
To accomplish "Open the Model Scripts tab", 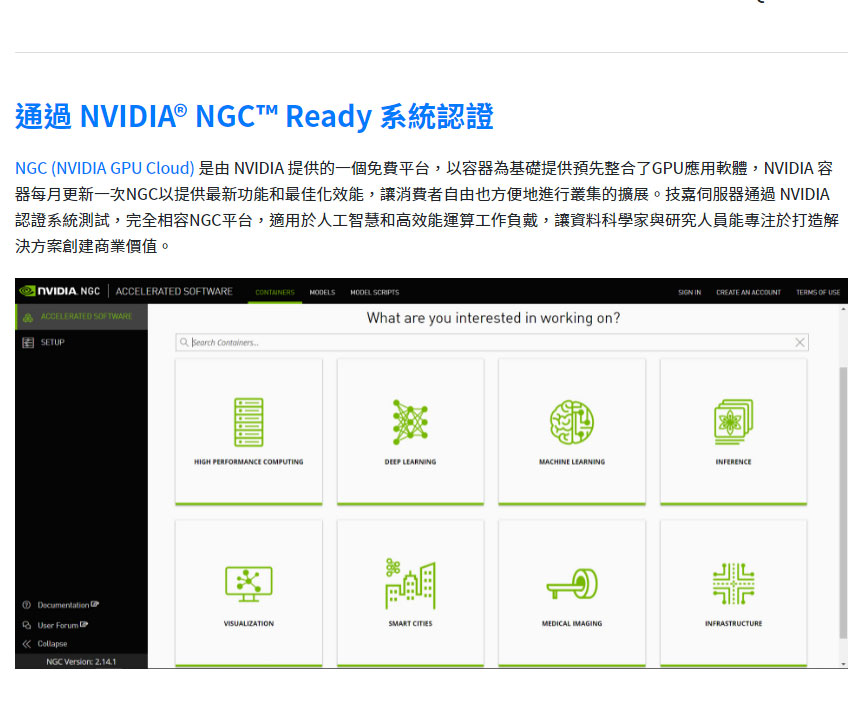I will [x=375, y=292].
